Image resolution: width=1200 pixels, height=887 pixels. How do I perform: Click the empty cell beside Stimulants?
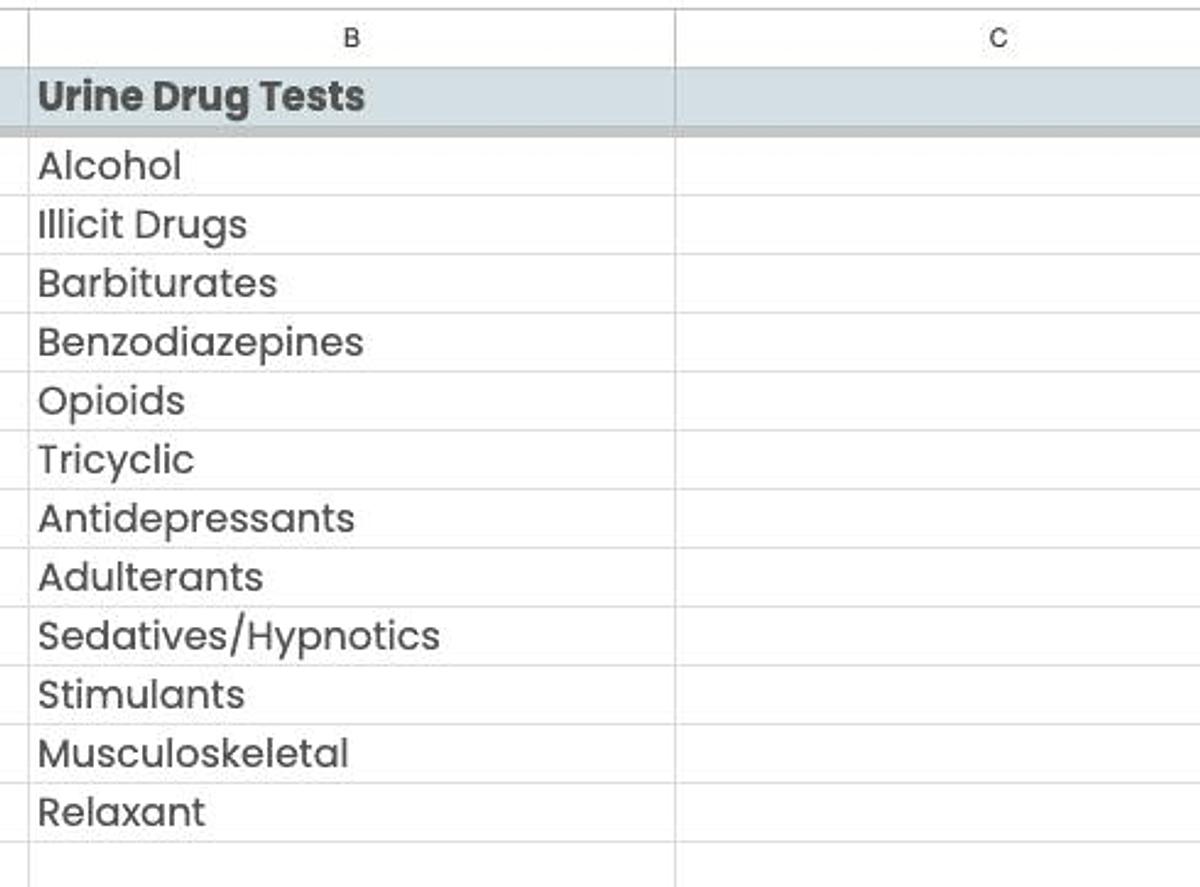tap(940, 694)
